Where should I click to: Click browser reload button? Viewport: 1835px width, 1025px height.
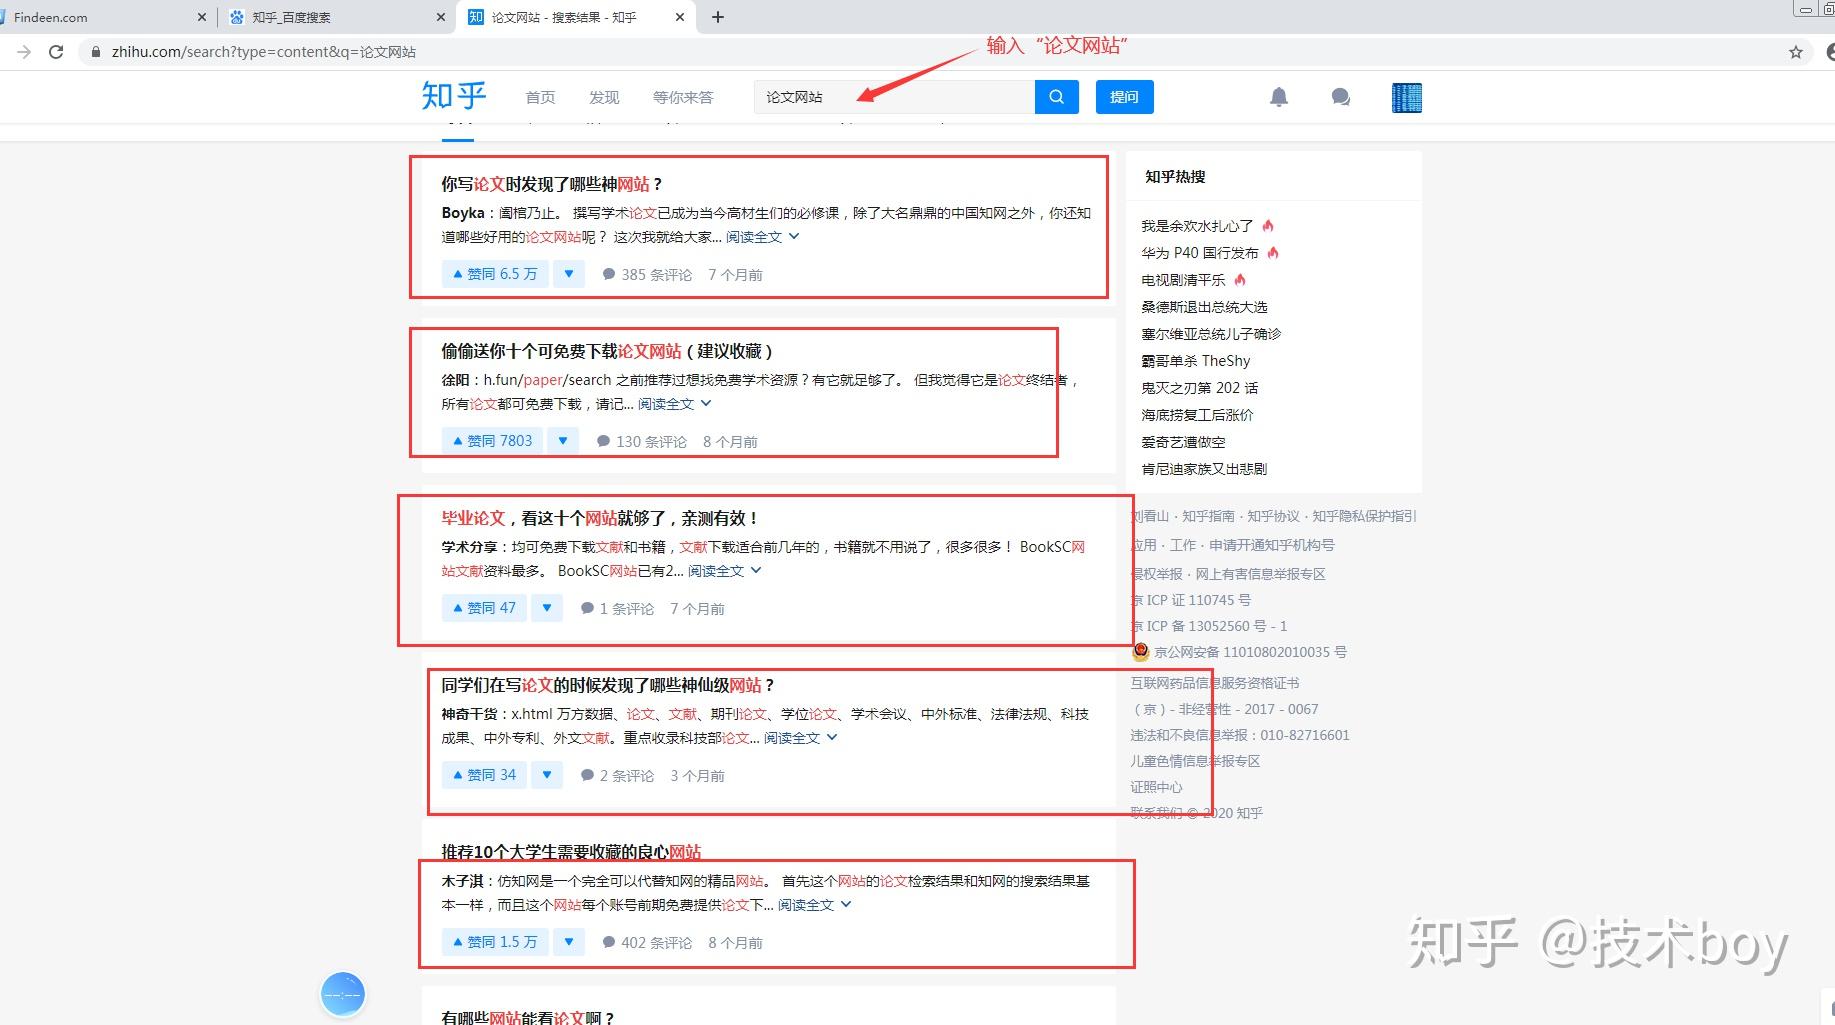[x=56, y=52]
